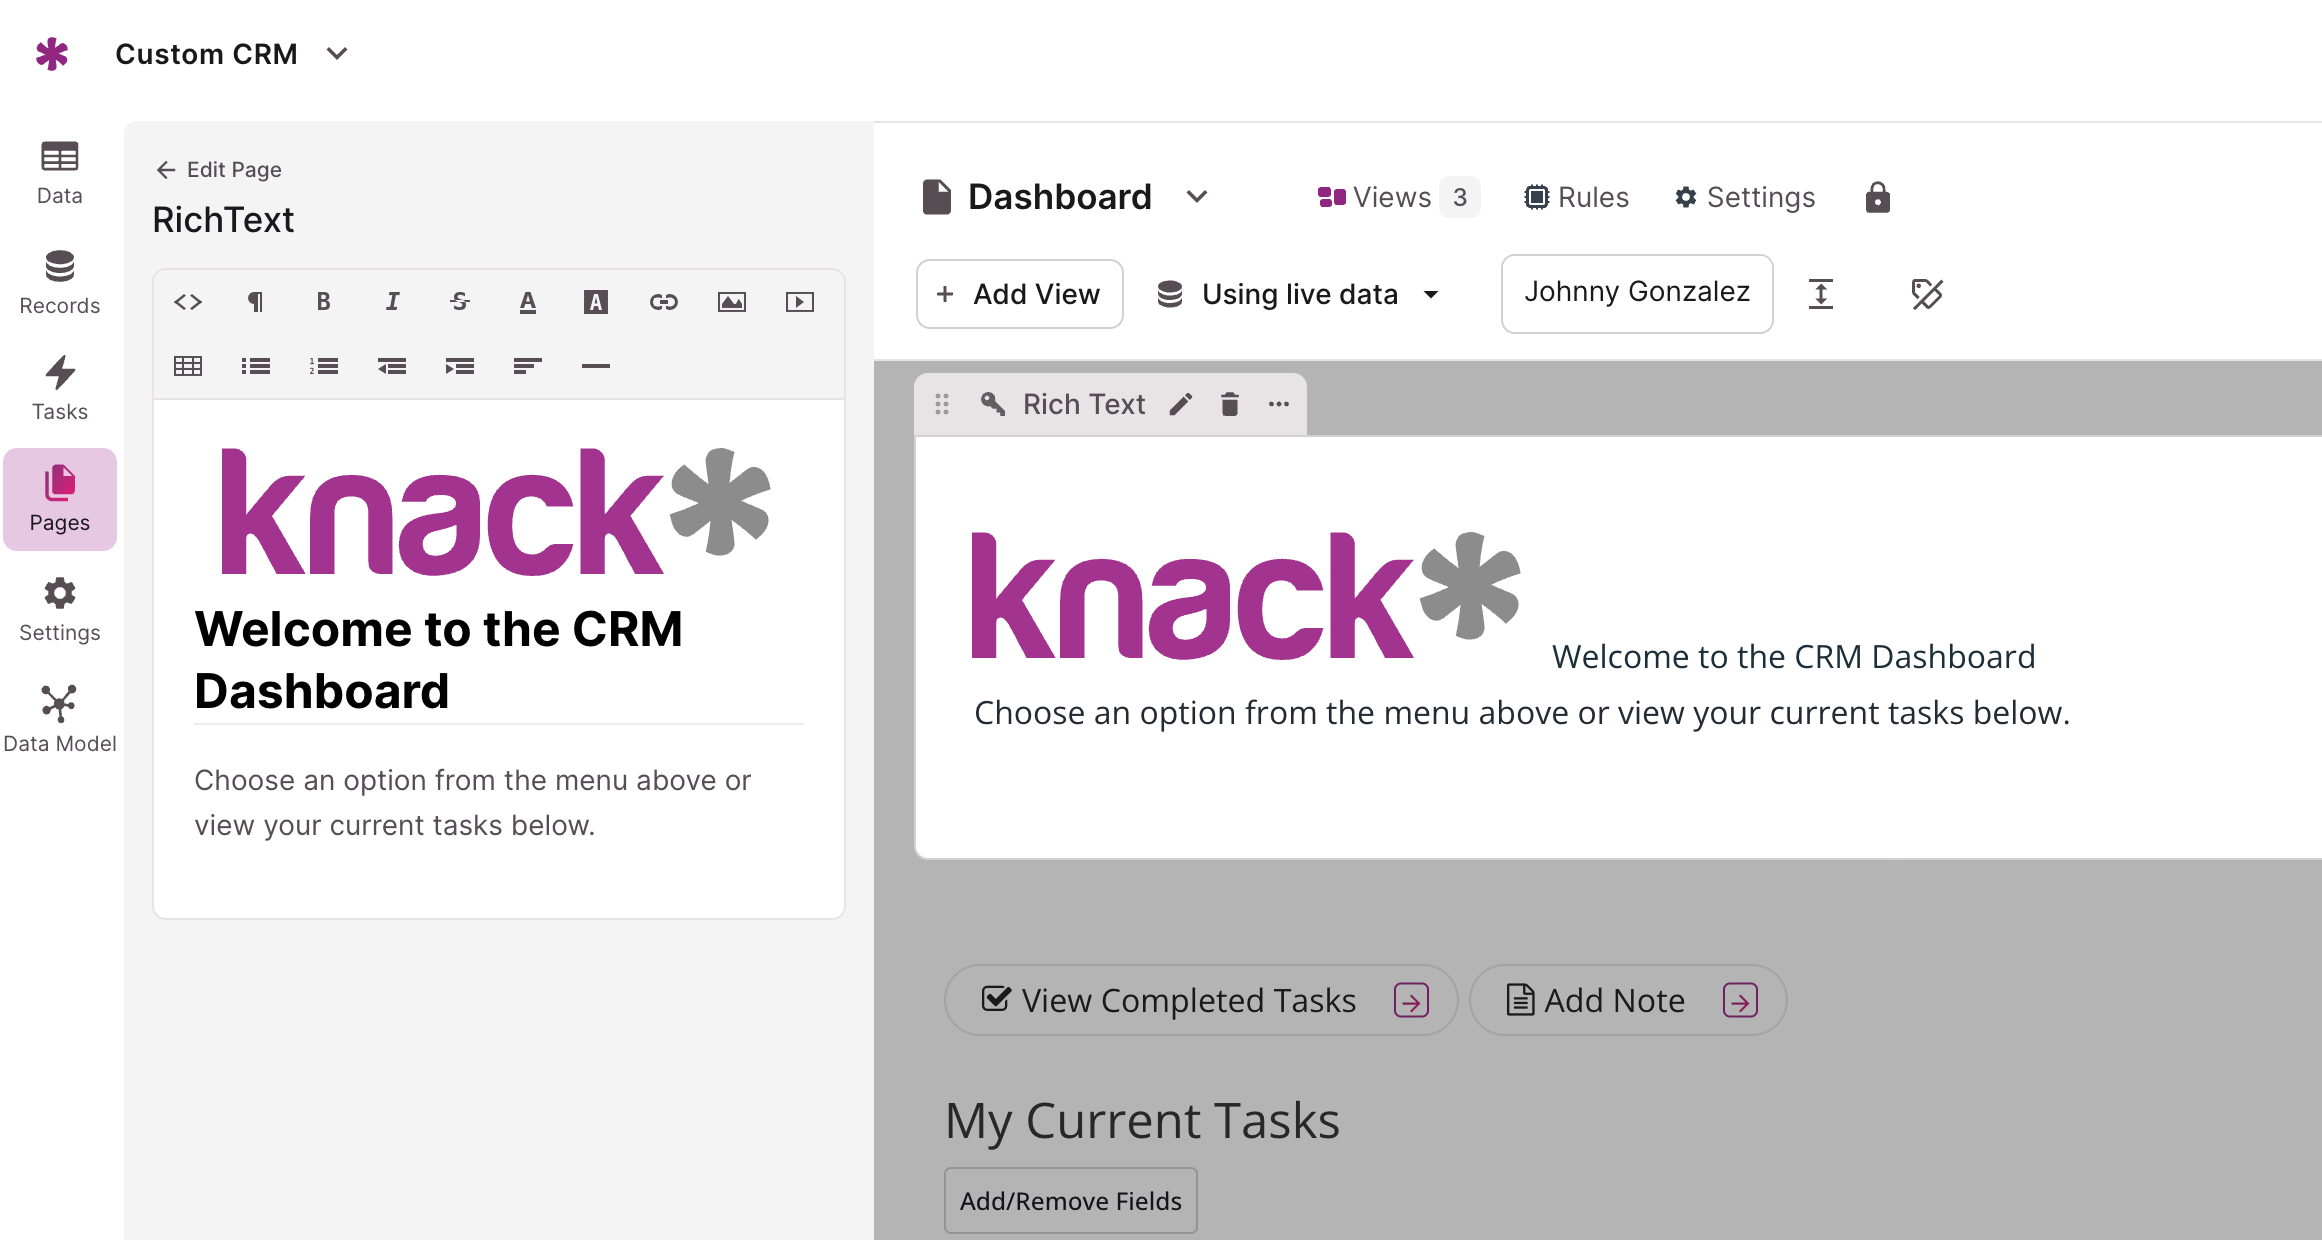
Task: Open the Data section in sidebar
Action: pyautogui.click(x=60, y=173)
